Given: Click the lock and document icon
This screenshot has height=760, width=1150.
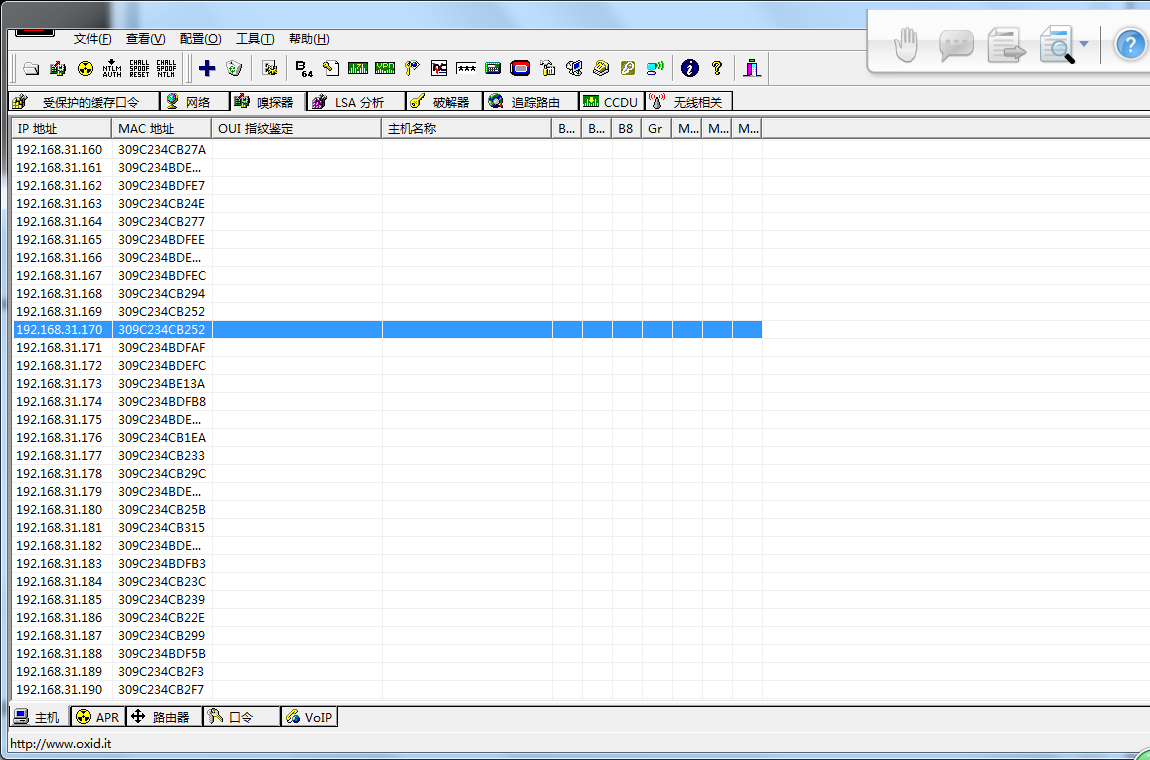Looking at the screenshot, I should point(547,69).
